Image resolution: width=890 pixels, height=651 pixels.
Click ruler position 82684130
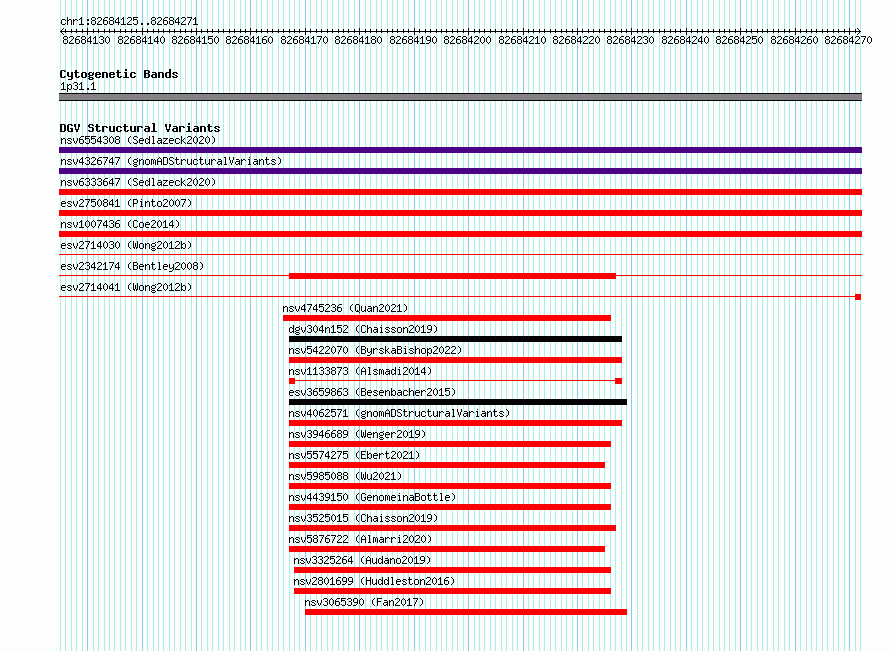pyautogui.click(x=86, y=40)
